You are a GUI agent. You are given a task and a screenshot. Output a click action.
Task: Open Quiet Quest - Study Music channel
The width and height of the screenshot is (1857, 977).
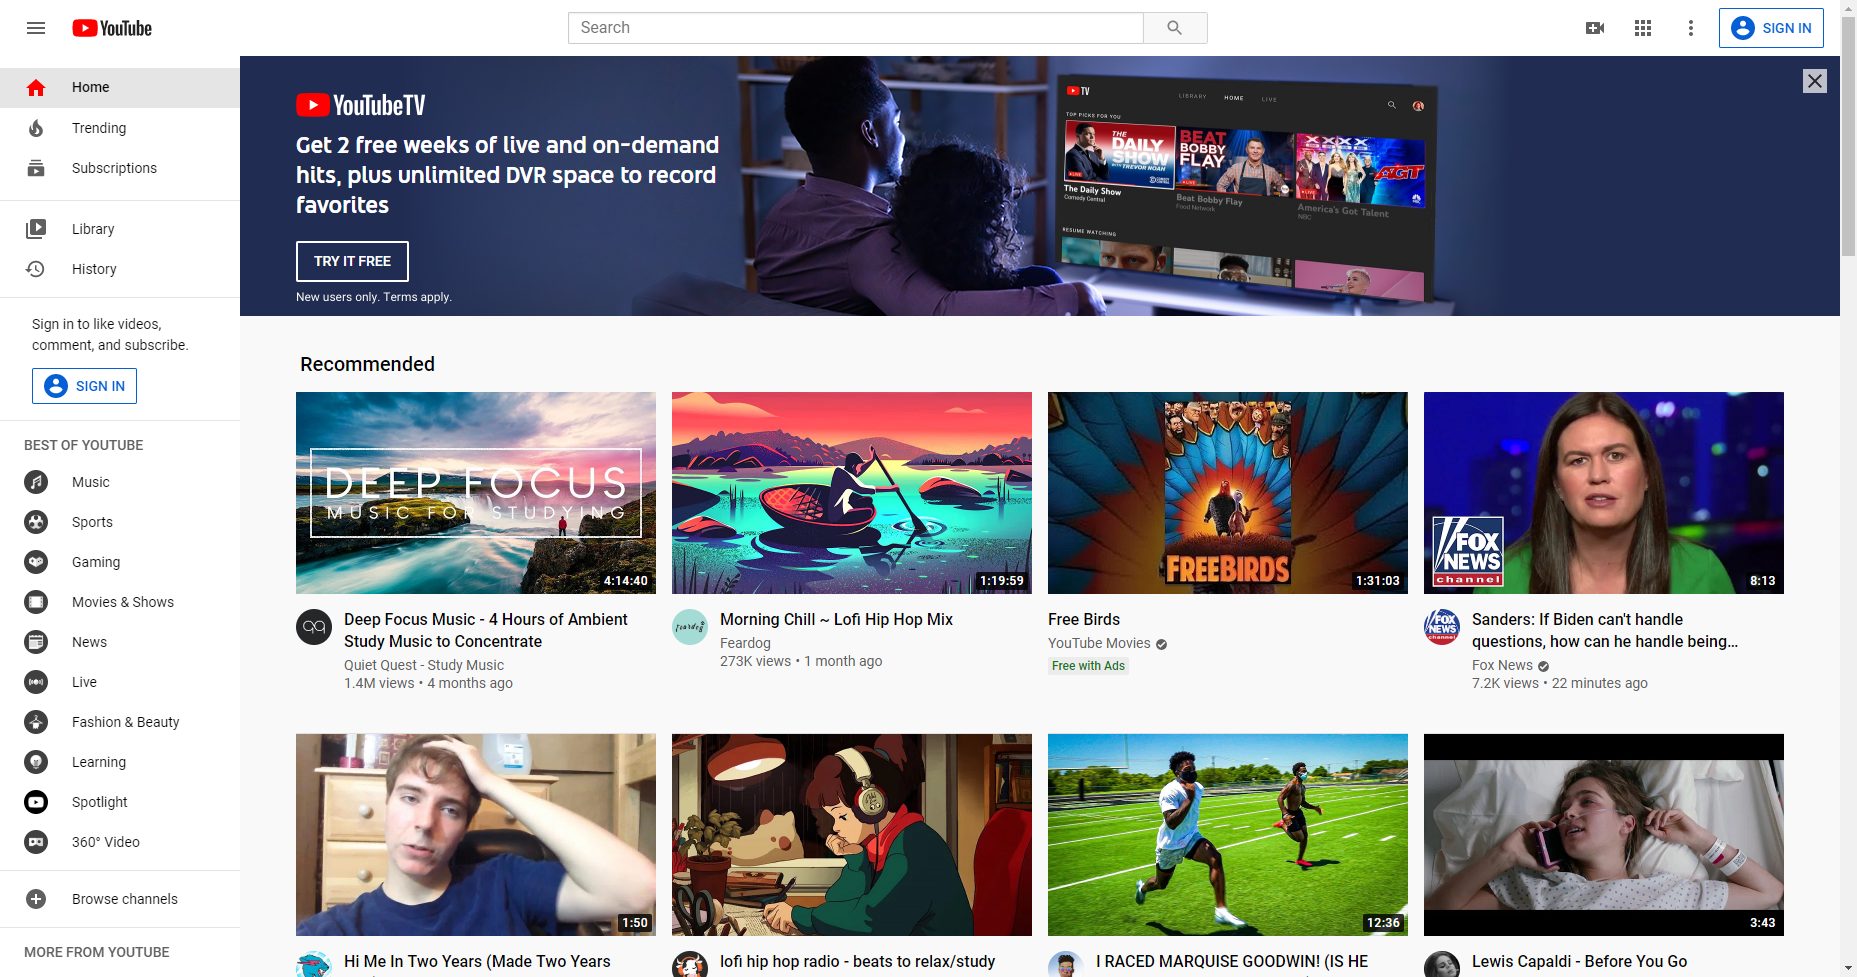424,665
